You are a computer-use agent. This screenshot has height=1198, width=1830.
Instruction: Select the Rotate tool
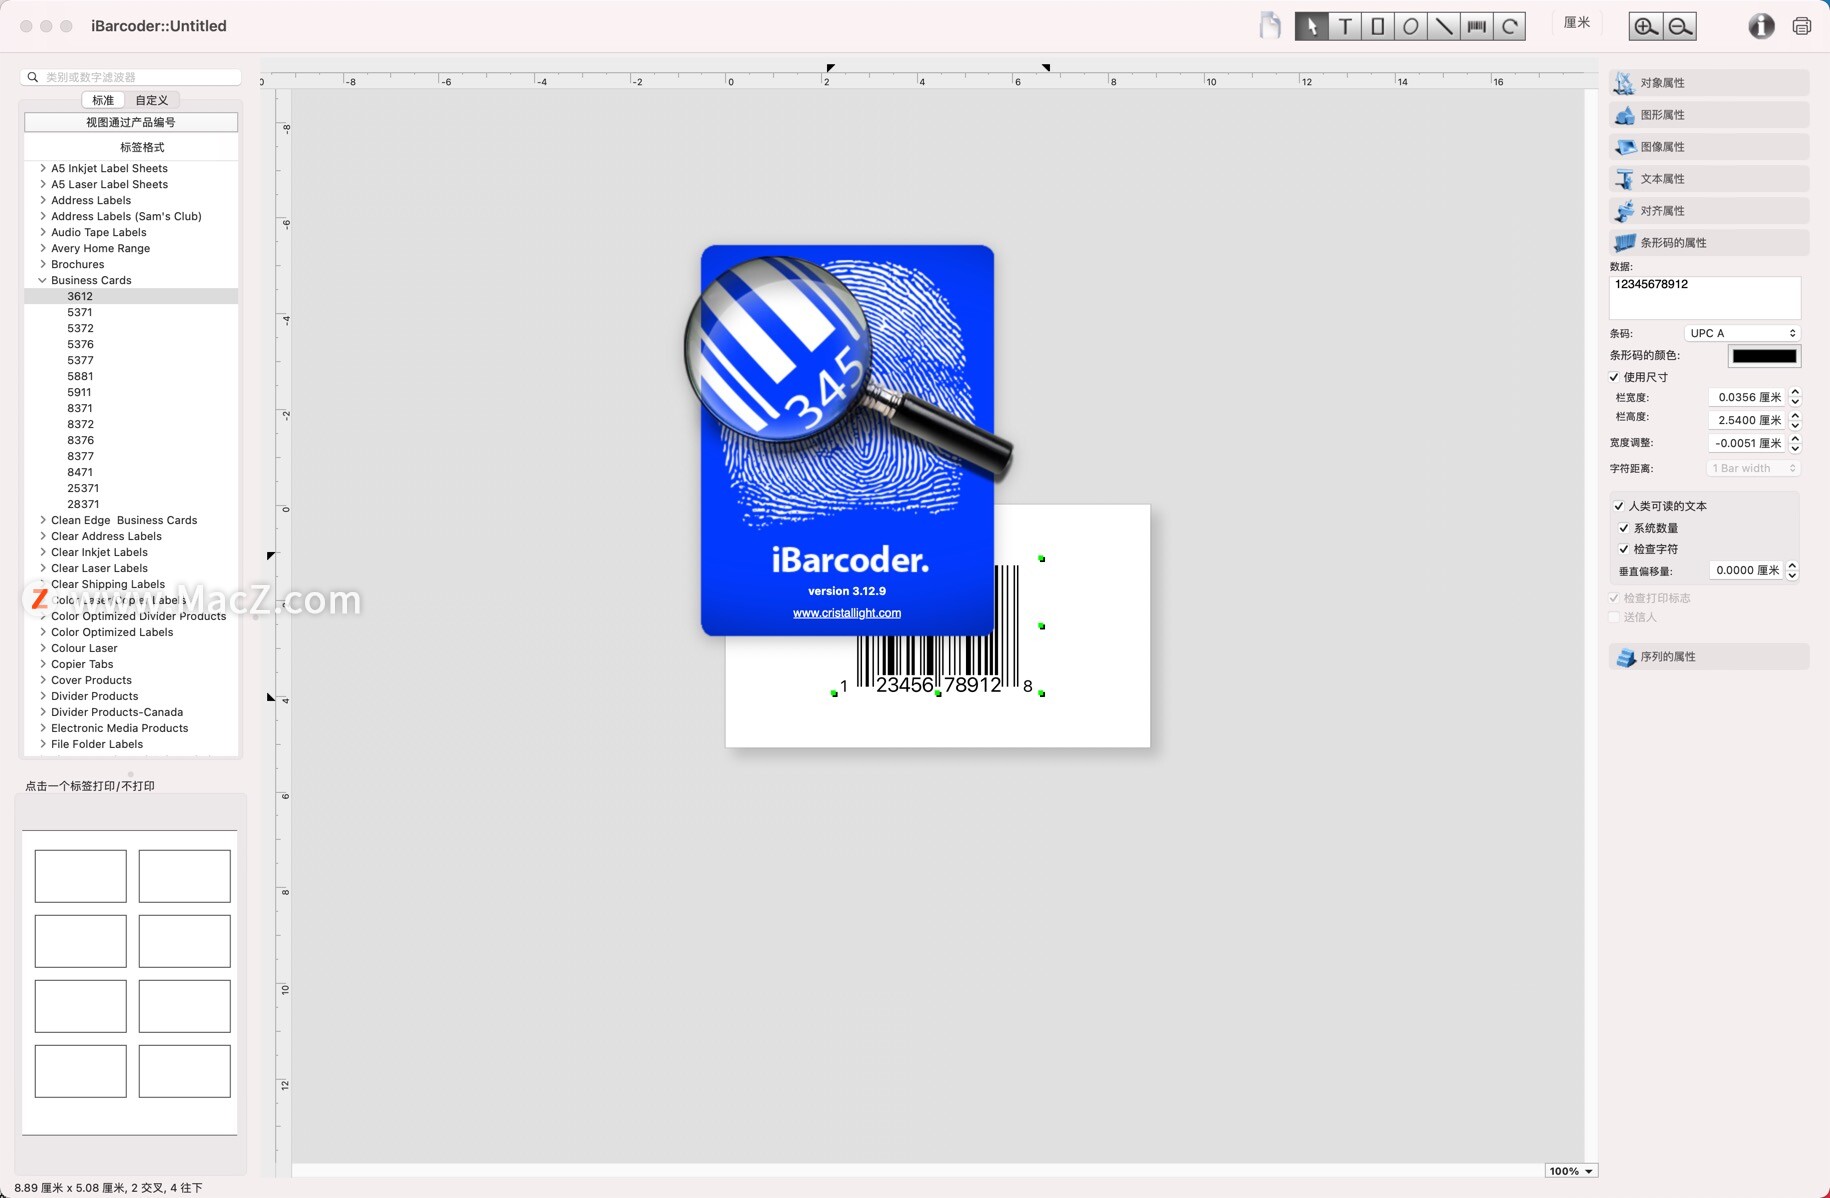[1510, 27]
